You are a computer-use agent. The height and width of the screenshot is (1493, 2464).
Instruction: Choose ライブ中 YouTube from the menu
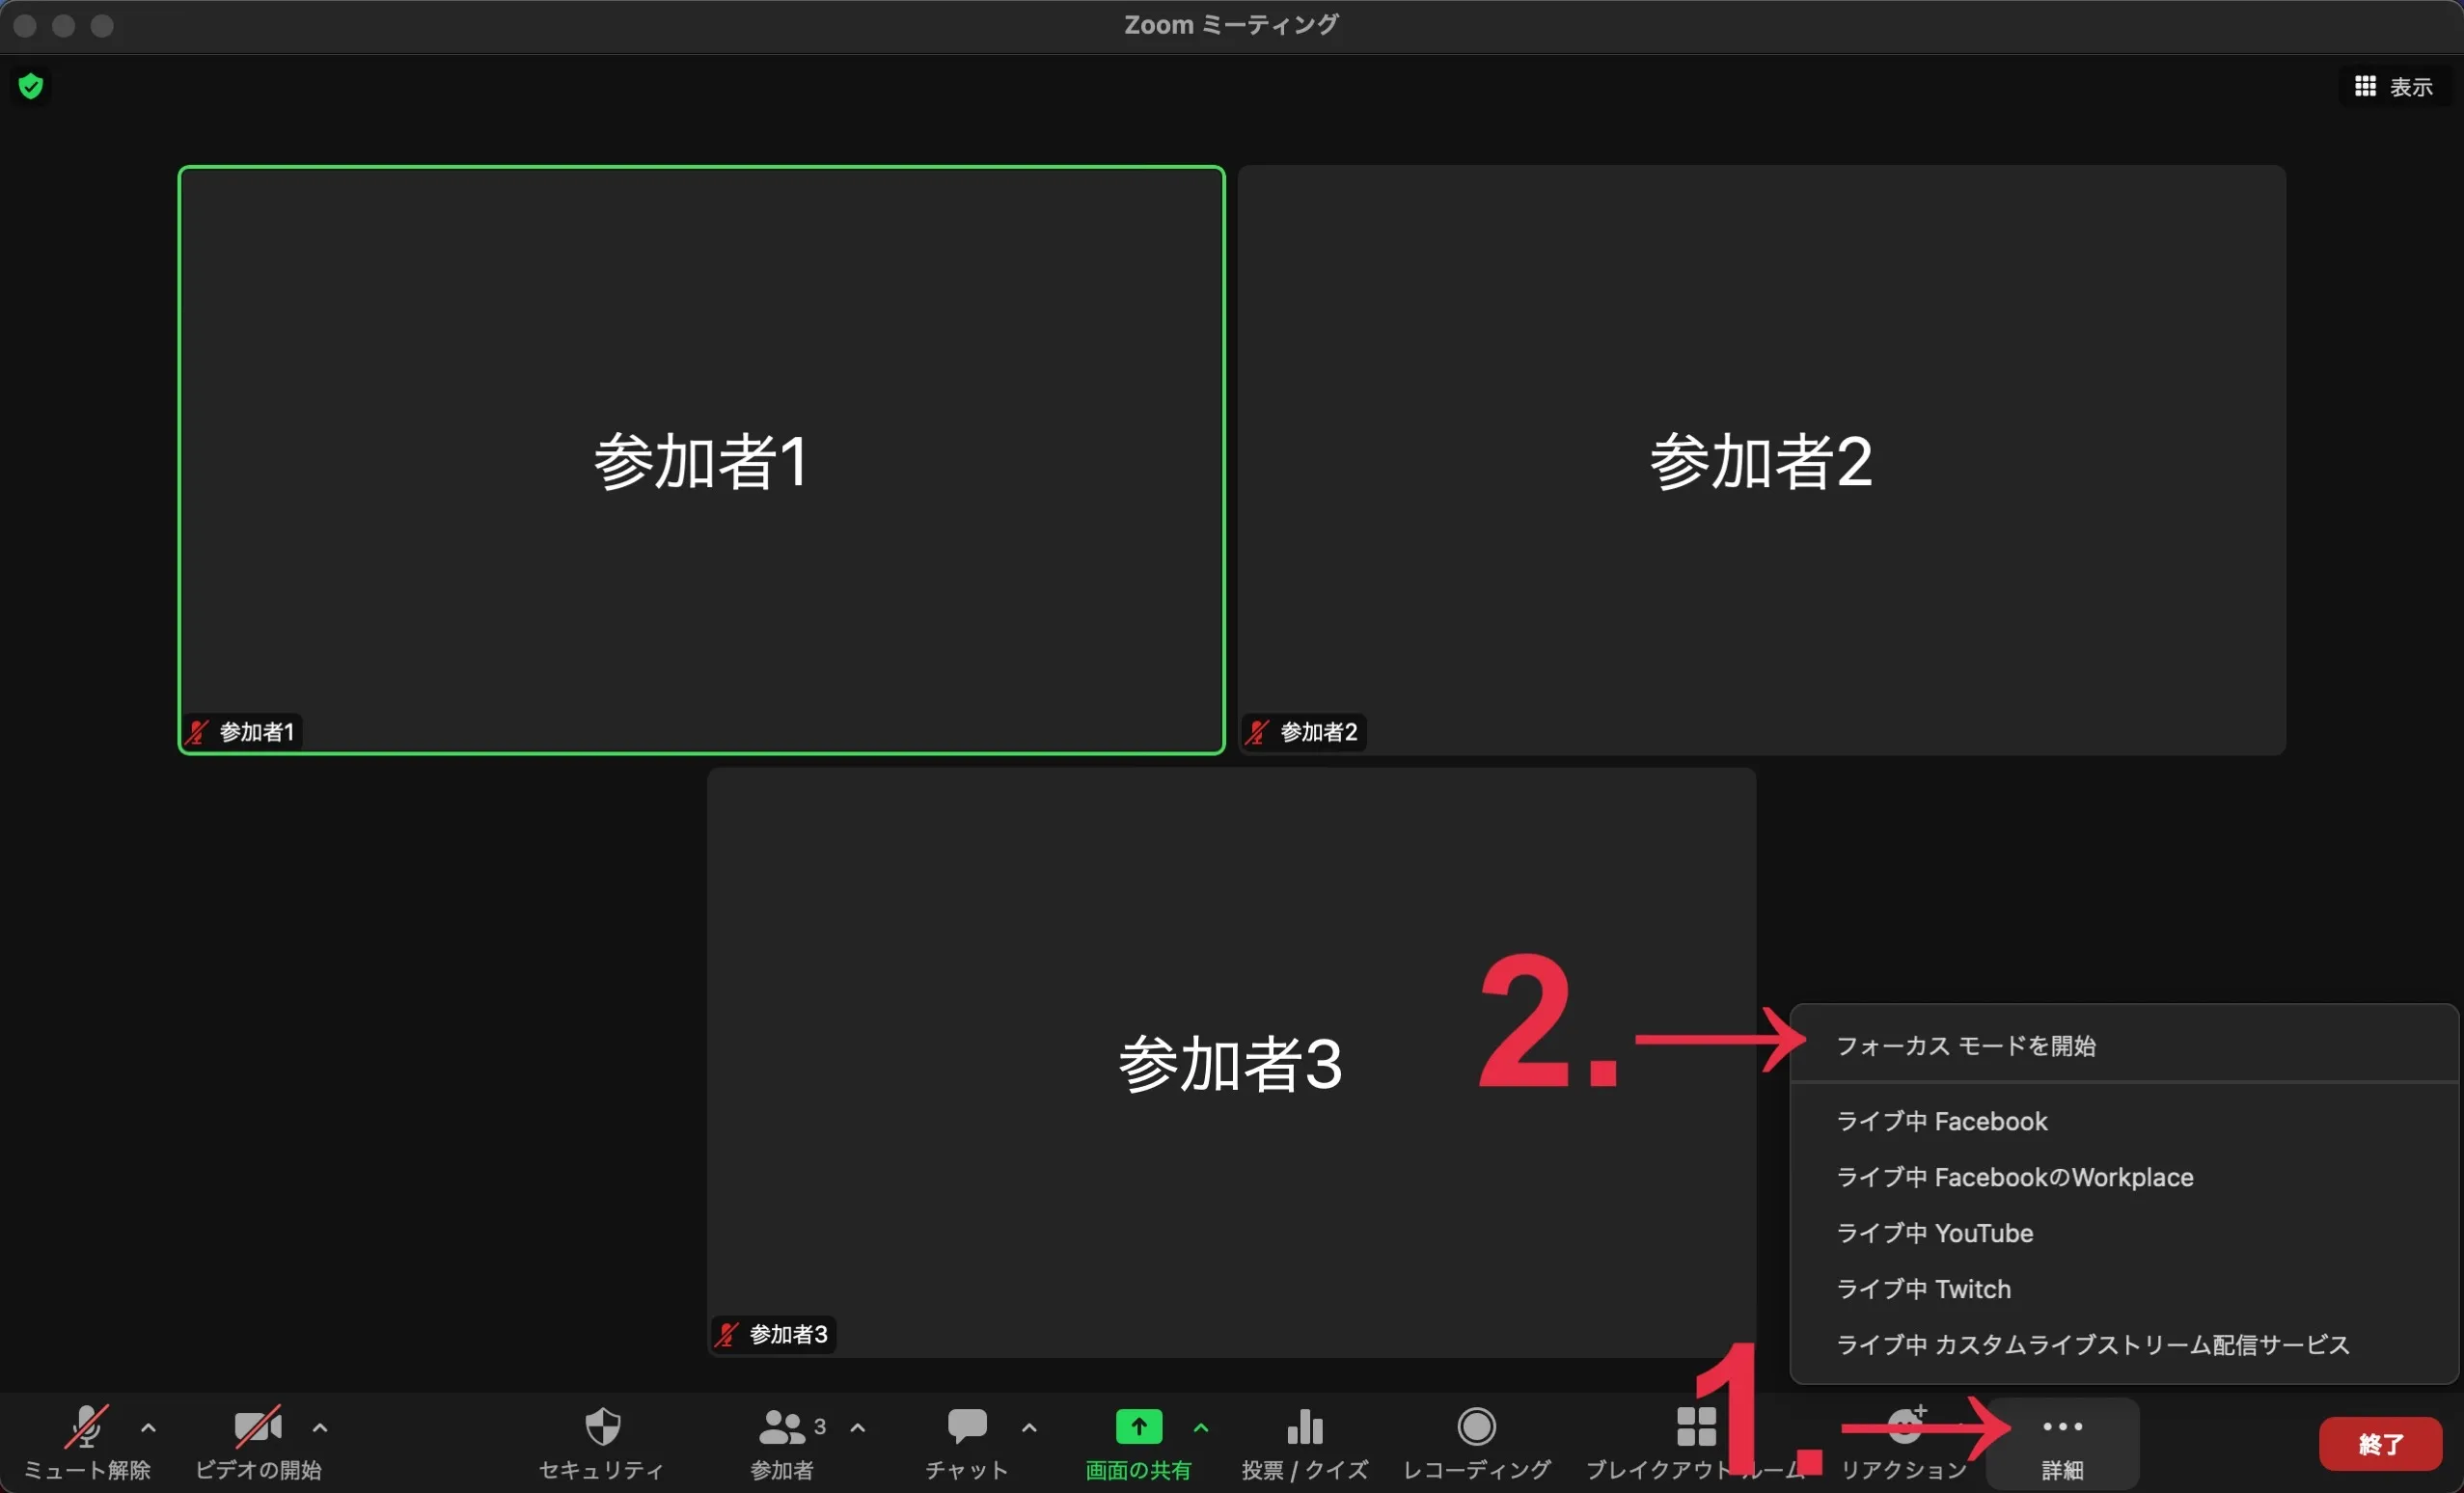coord(1935,1233)
